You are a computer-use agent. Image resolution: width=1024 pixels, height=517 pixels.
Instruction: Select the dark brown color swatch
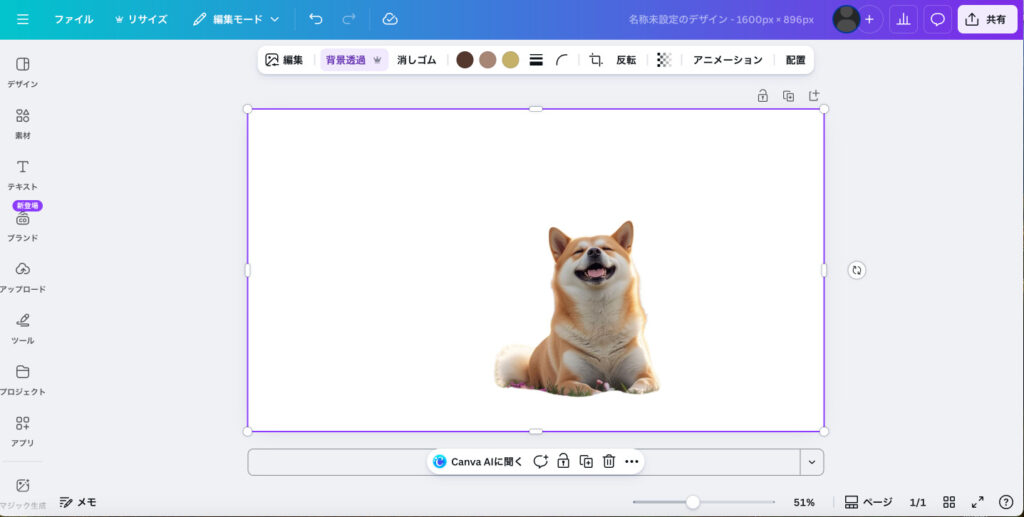[464, 60]
